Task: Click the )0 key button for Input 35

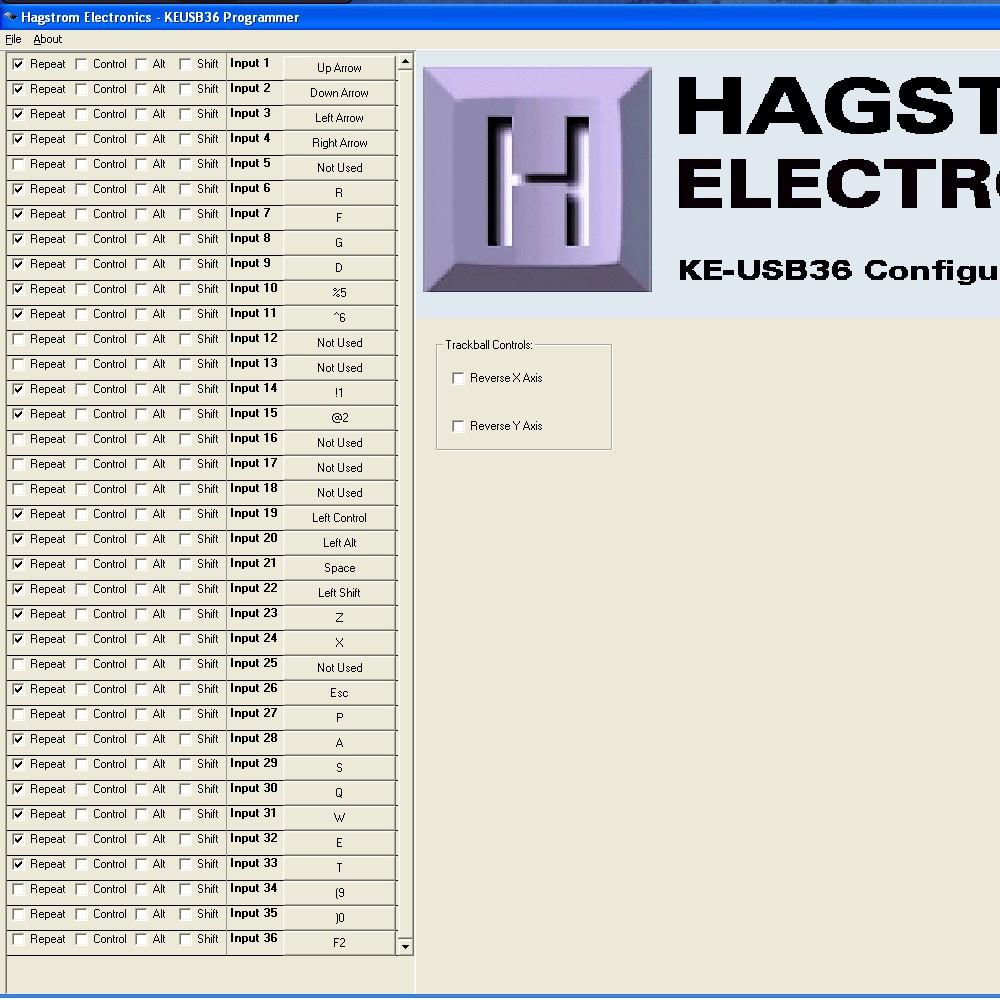Action: [x=339, y=917]
